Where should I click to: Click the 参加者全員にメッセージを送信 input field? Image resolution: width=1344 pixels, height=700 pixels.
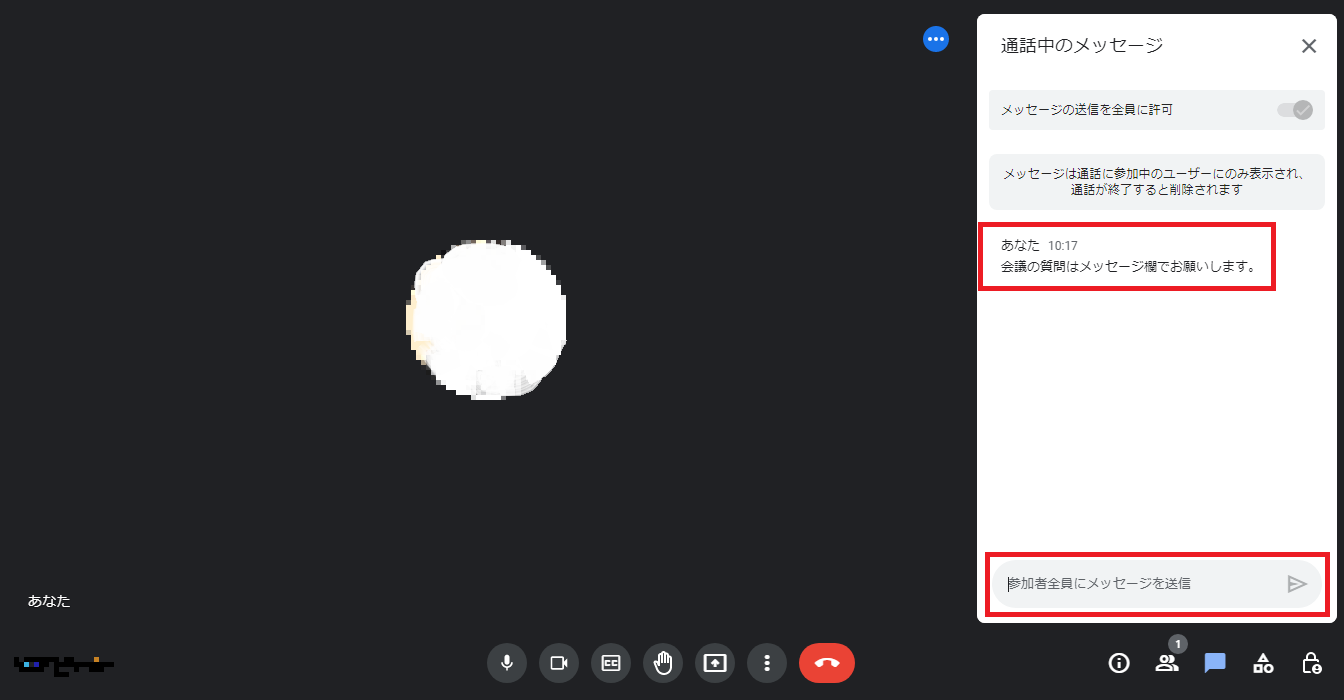tap(1139, 584)
